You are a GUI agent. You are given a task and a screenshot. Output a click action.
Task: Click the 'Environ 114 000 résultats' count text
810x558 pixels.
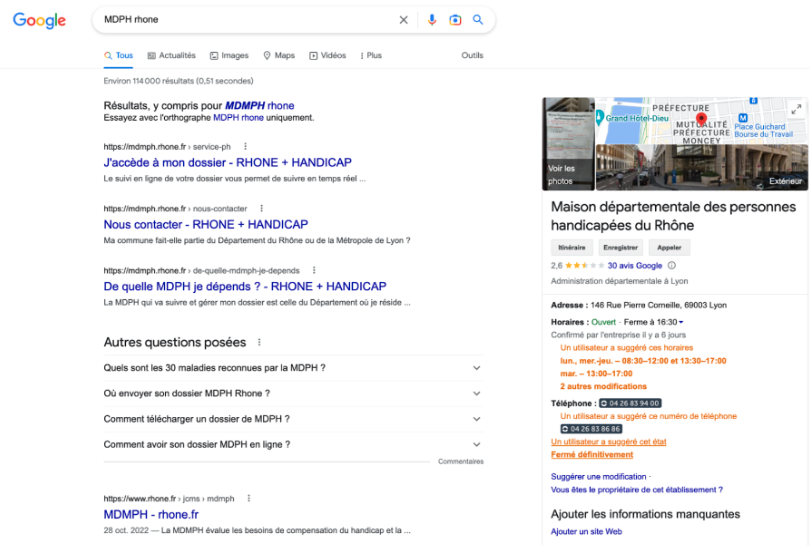pyautogui.click(x=178, y=81)
